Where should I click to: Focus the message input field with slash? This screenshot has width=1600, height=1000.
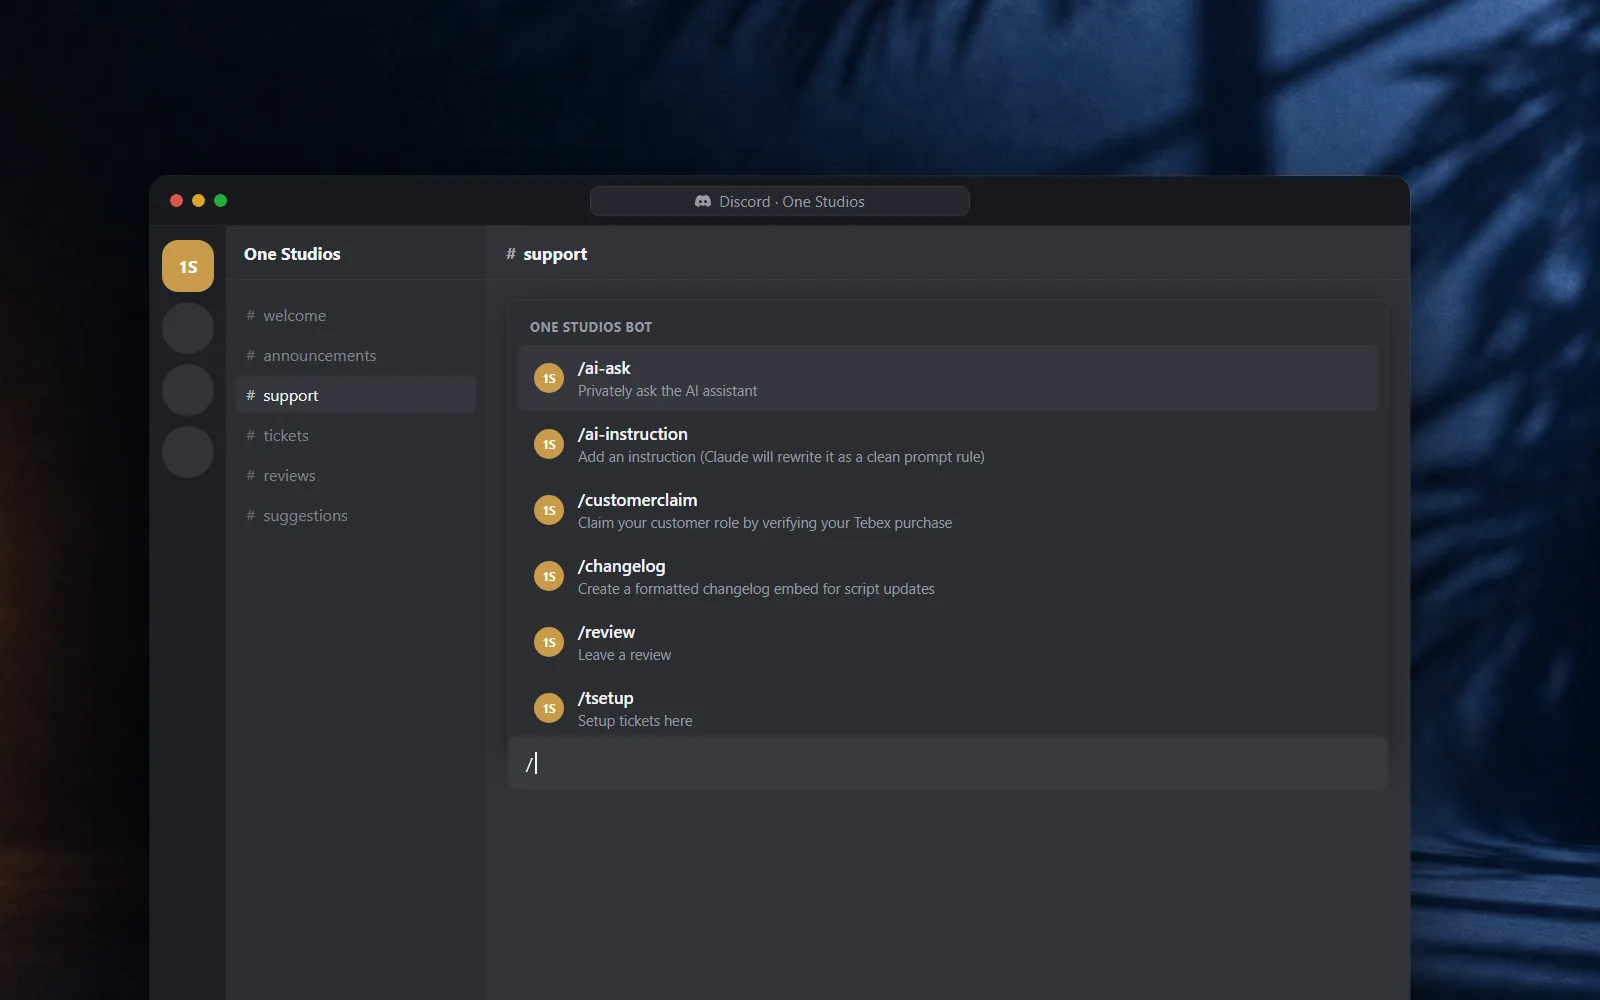[948, 763]
